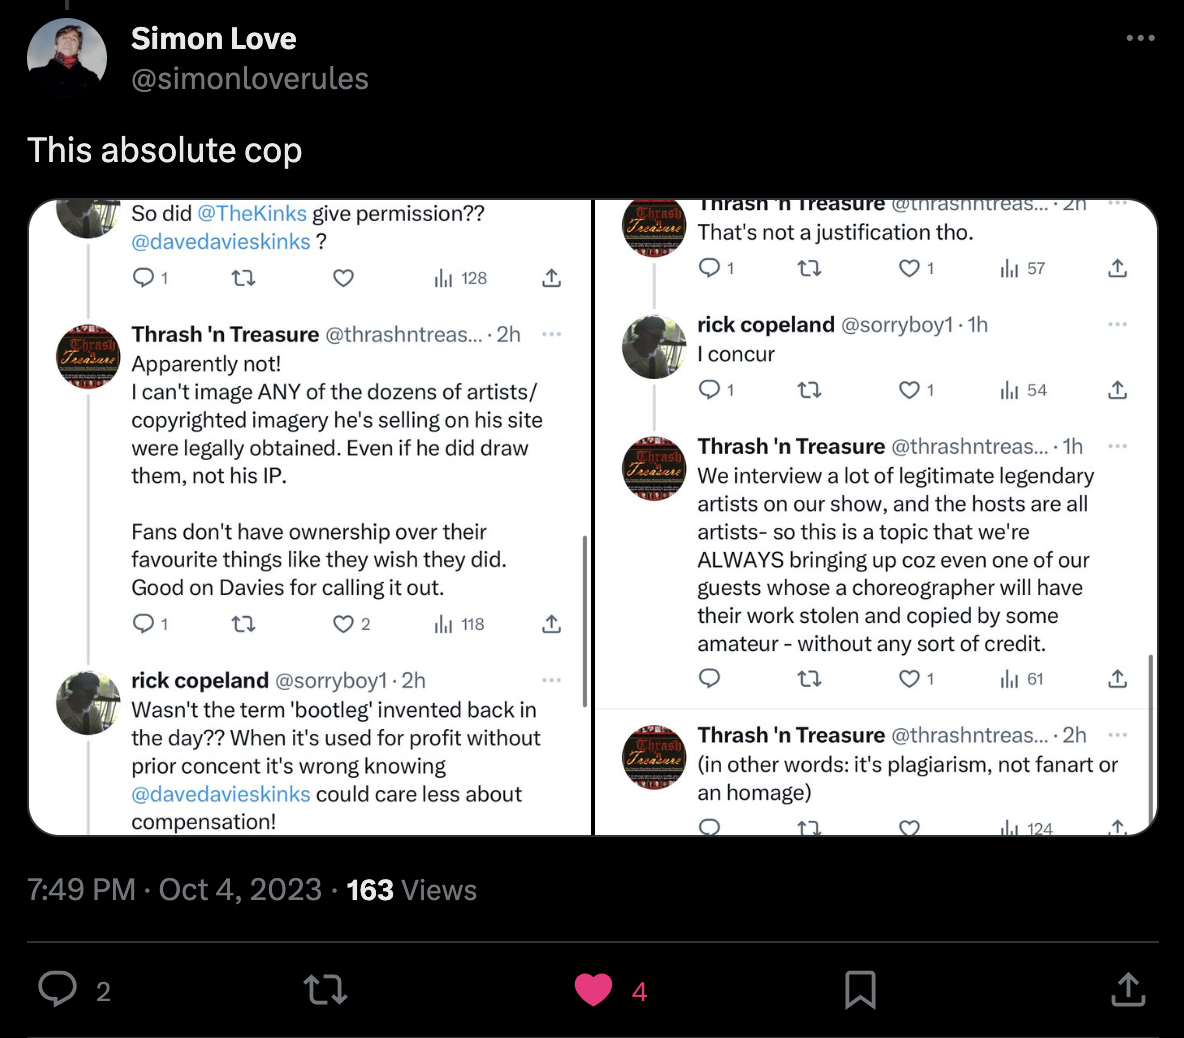The width and height of the screenshot is (1184, 1038).
Task: Open the @simonloverules handle link
Action: tap(250, 79)
